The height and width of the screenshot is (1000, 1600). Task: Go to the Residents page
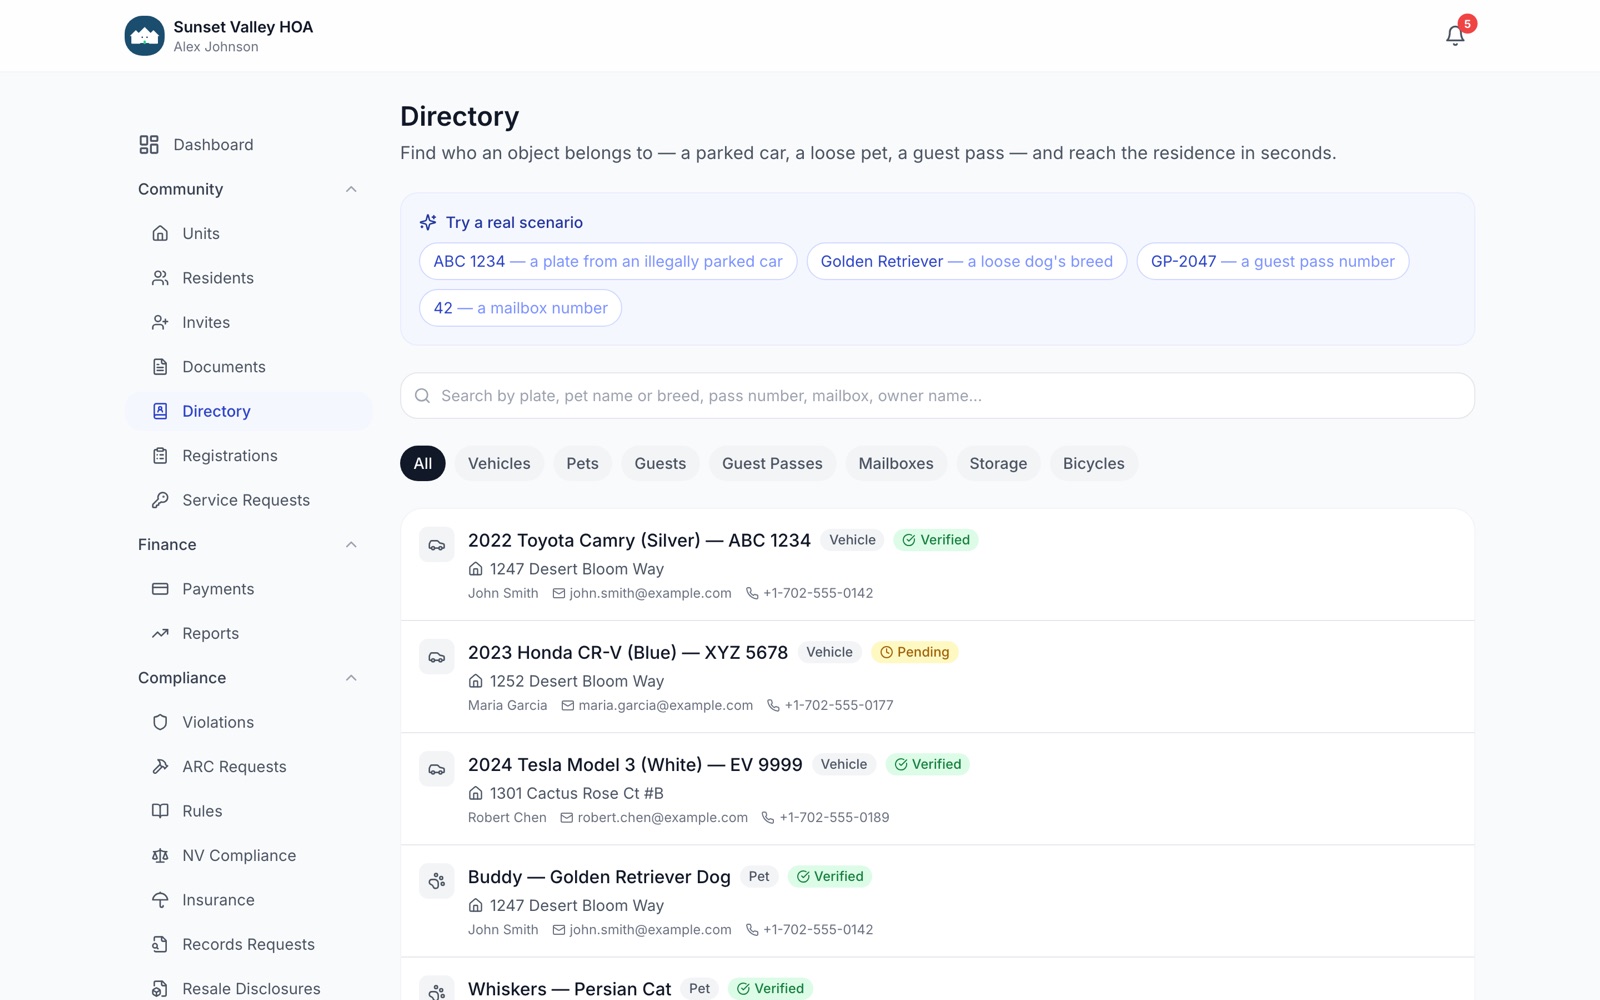click(248, 278)
